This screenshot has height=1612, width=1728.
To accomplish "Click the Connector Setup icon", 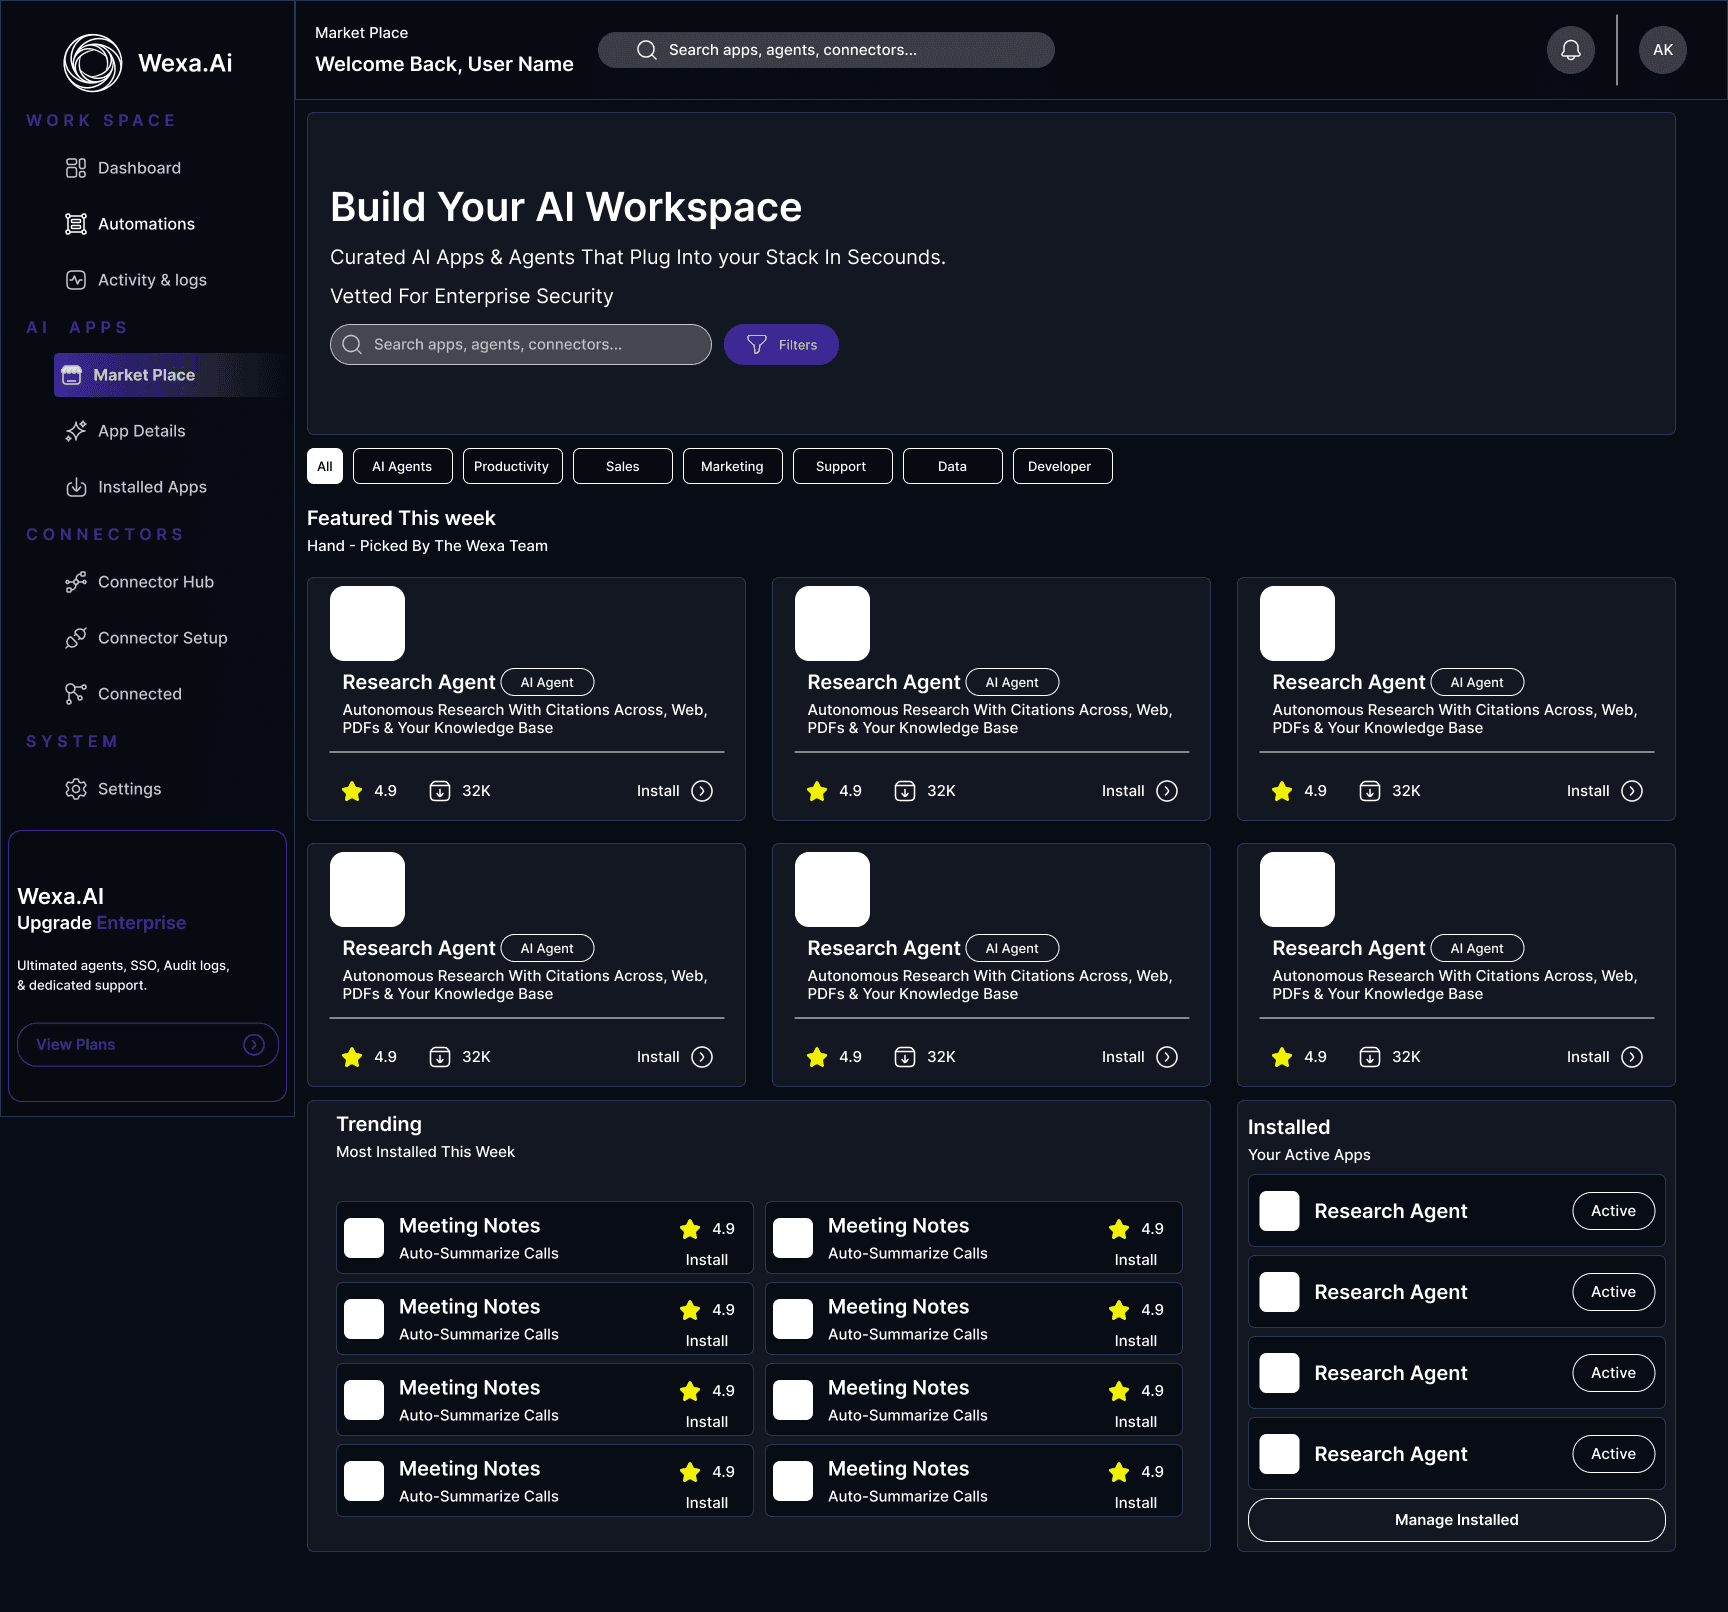I will point(76,638).
